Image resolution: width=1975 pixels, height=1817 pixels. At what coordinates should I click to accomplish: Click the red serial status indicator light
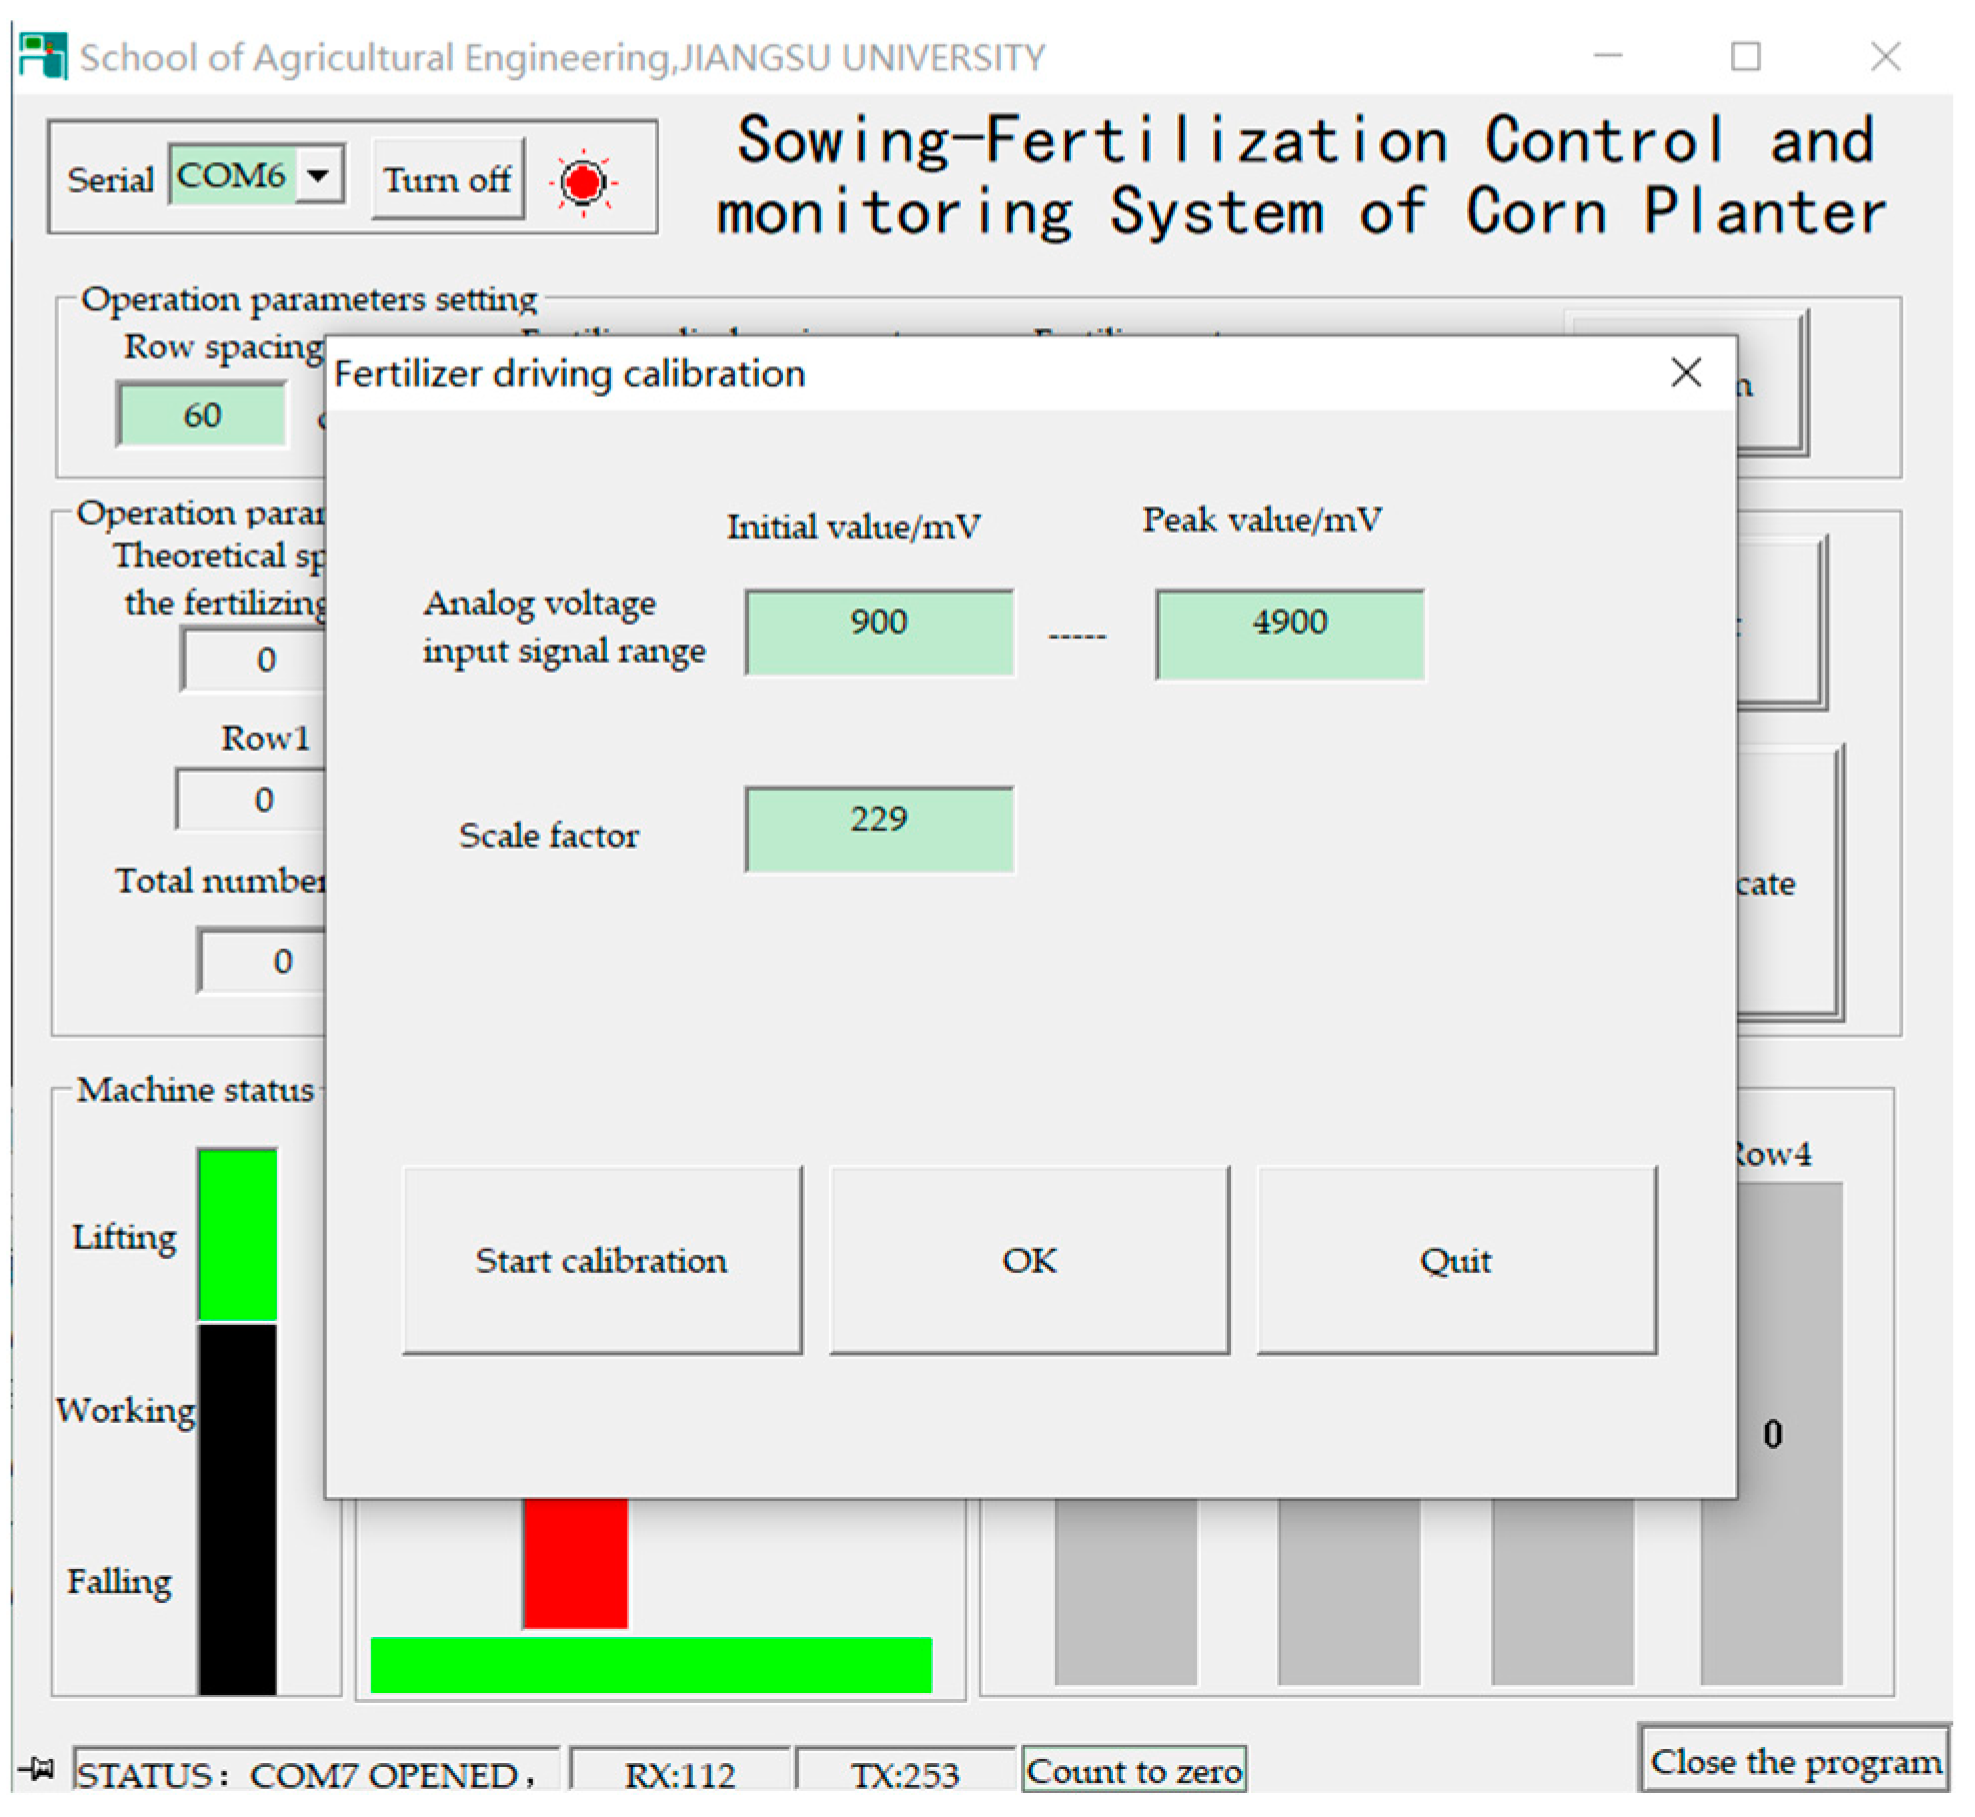click(x=583, y=182)
